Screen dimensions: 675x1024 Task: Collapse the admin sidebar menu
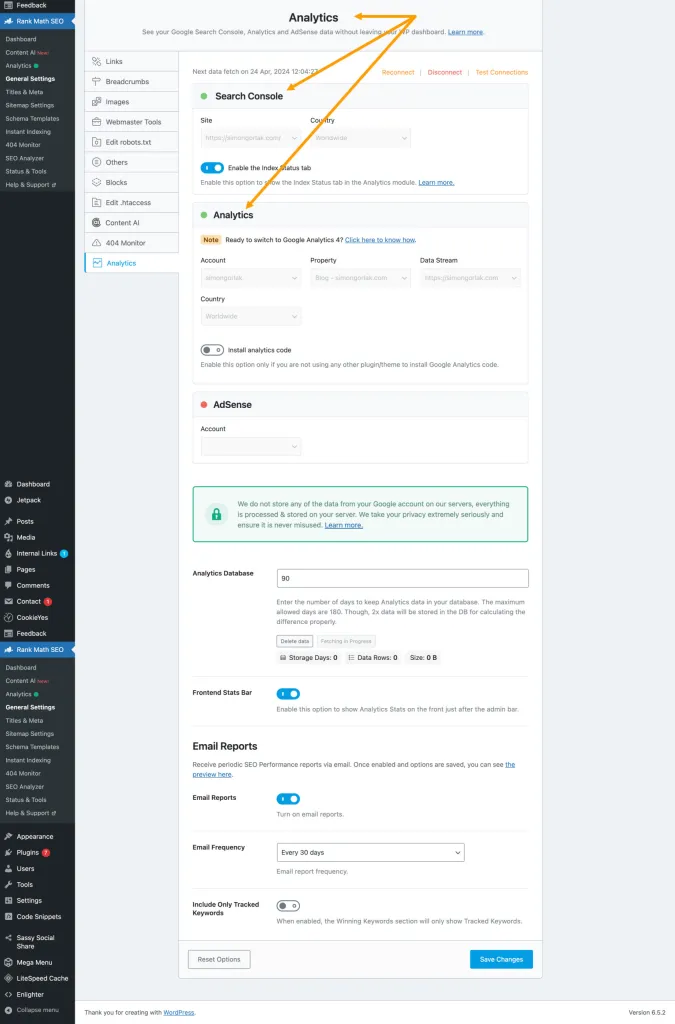[37, 1010]
